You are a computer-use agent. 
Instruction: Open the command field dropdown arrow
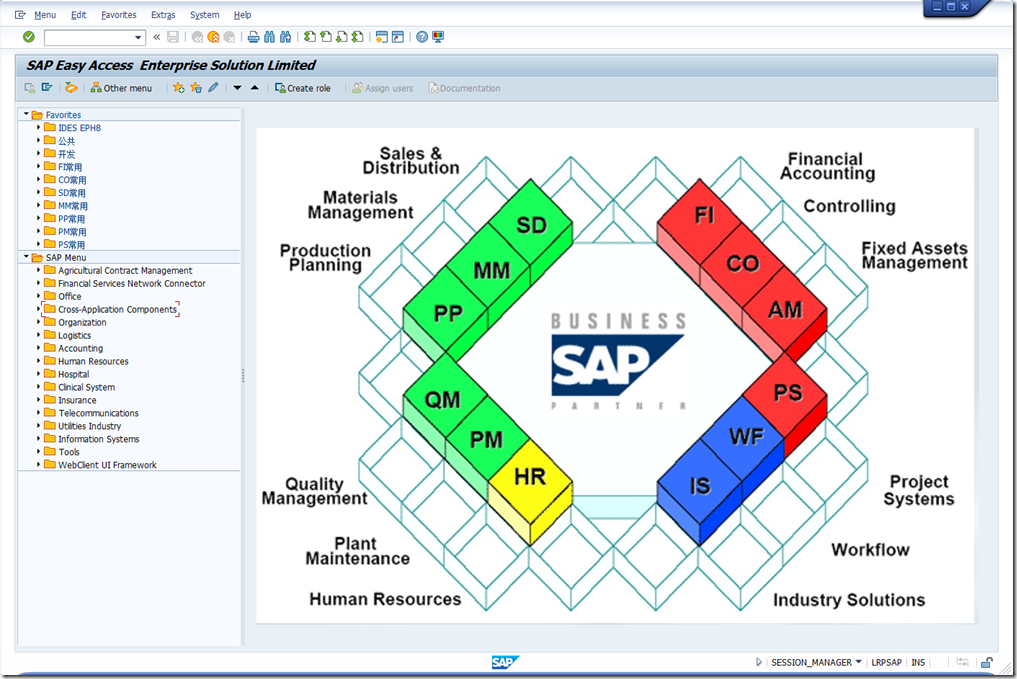pyautogui.click(x=138, y=37)
